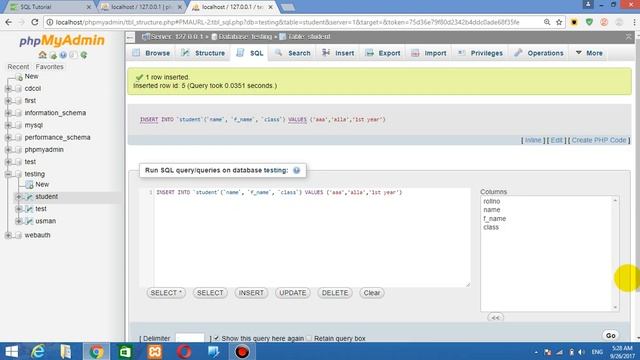The height and width of the screenshot is (360, 640).
Task: Open XAMPP icon on the taskbar
Action: pos(155,351)
